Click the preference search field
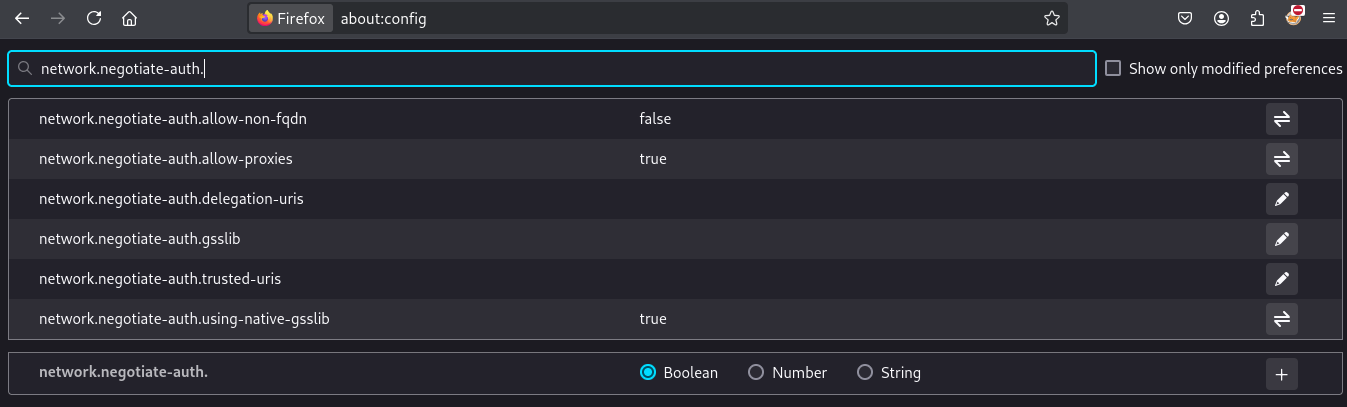Viewport: 1347px width, 407px height. [552, 69]
